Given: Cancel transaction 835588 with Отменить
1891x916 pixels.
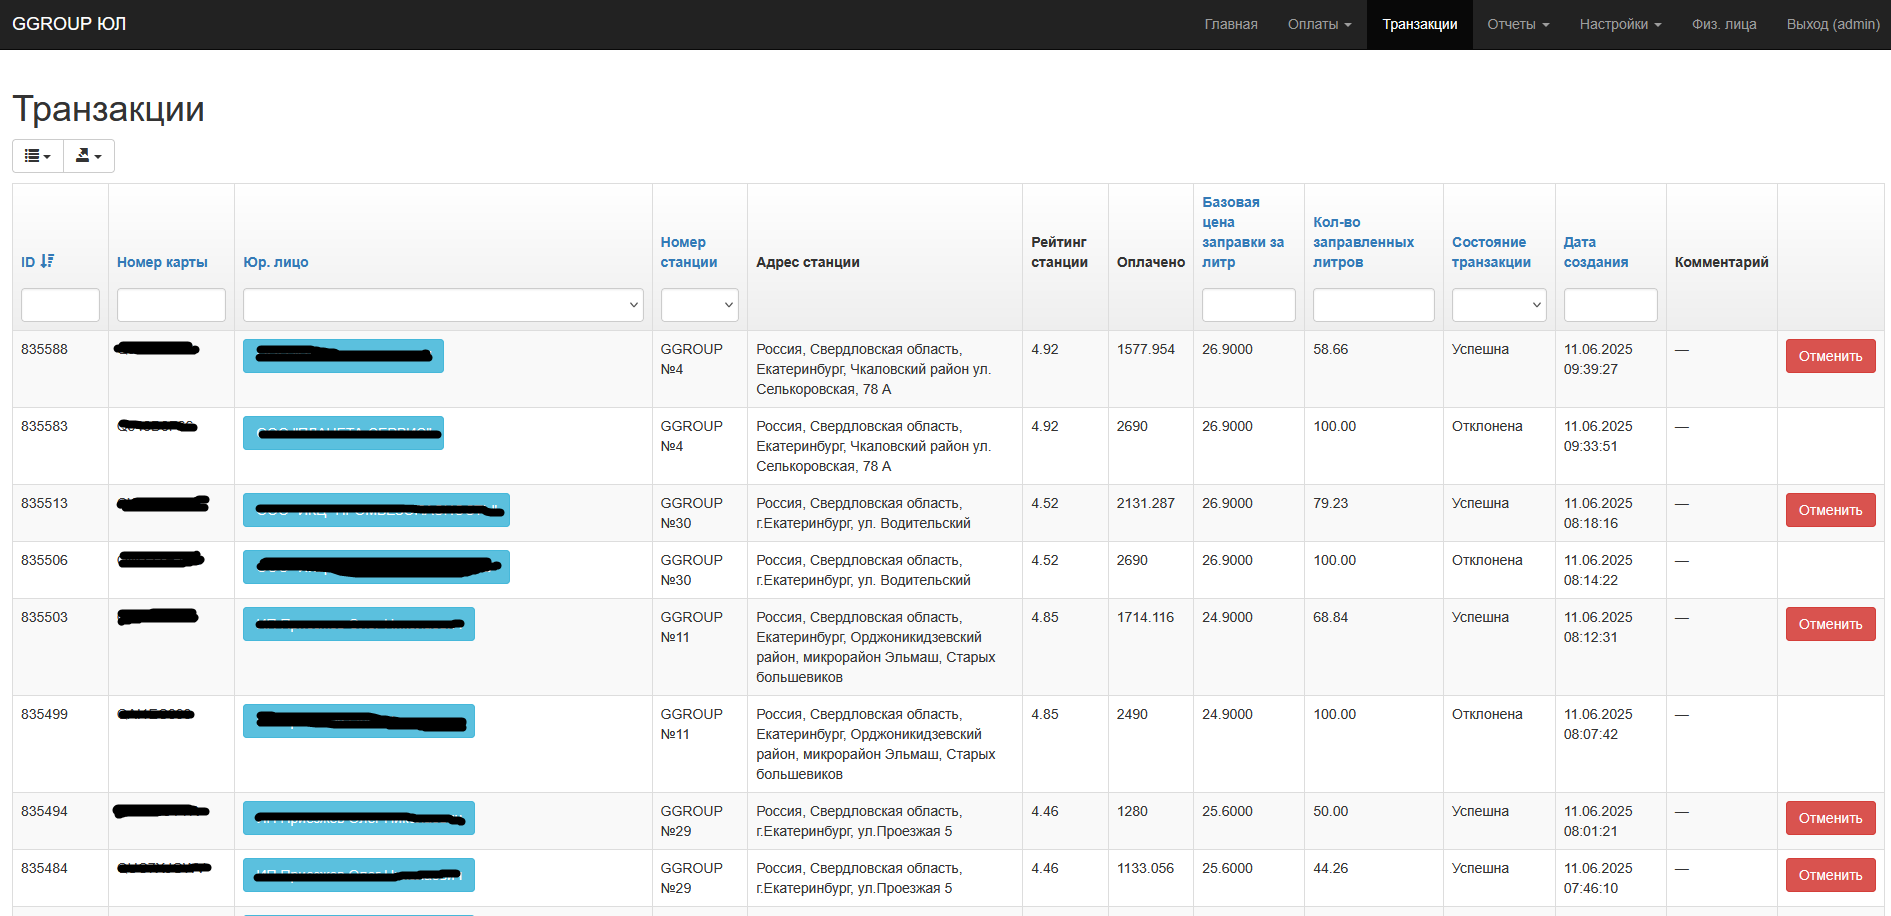Looking at the screenshot, I should coord(1830,356).
